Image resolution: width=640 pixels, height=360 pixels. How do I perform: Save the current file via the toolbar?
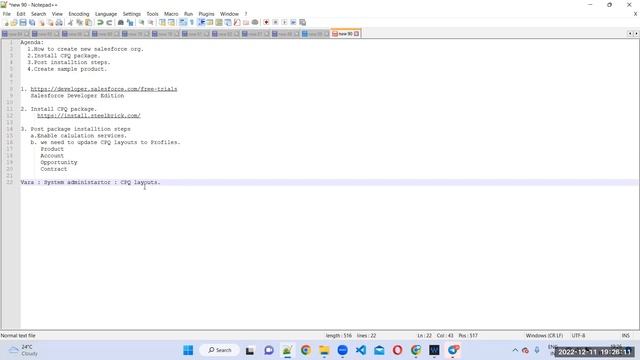(23, 22)
